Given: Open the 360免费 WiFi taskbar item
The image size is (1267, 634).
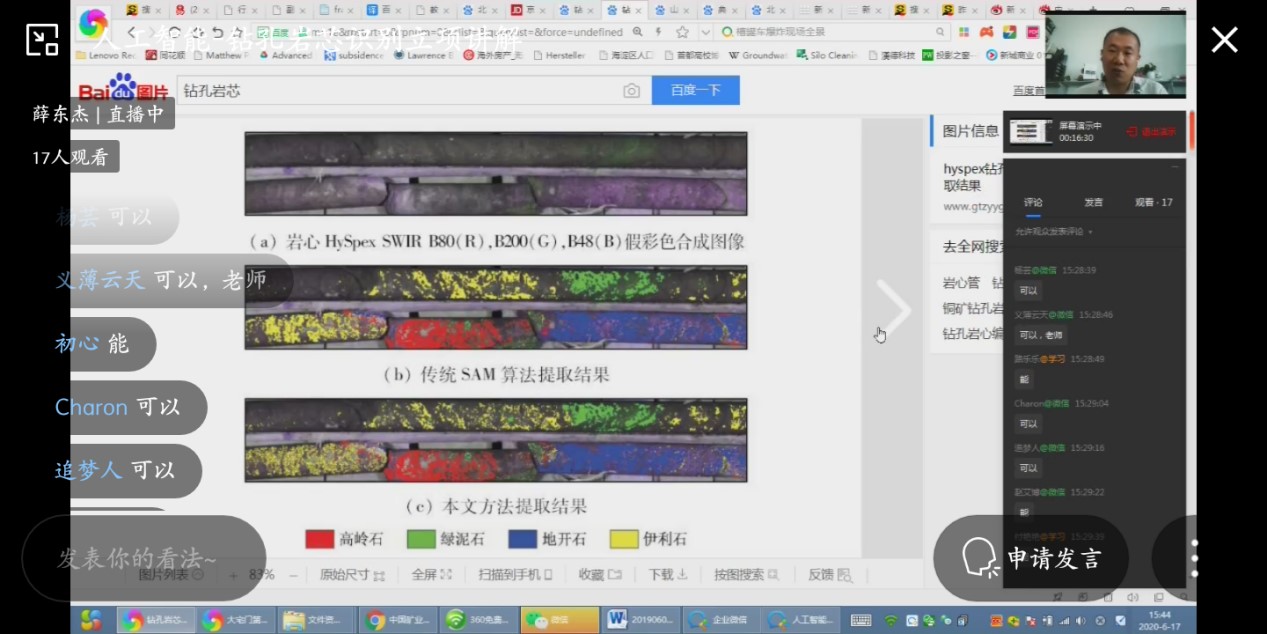Looking at the screenshot, I should 479,620.
